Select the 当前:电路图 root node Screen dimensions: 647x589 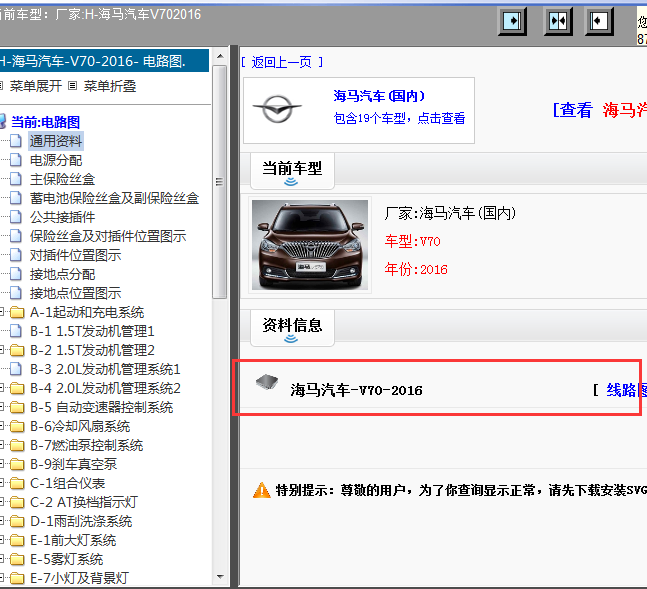pyautogui.click(x=45, y=122)
